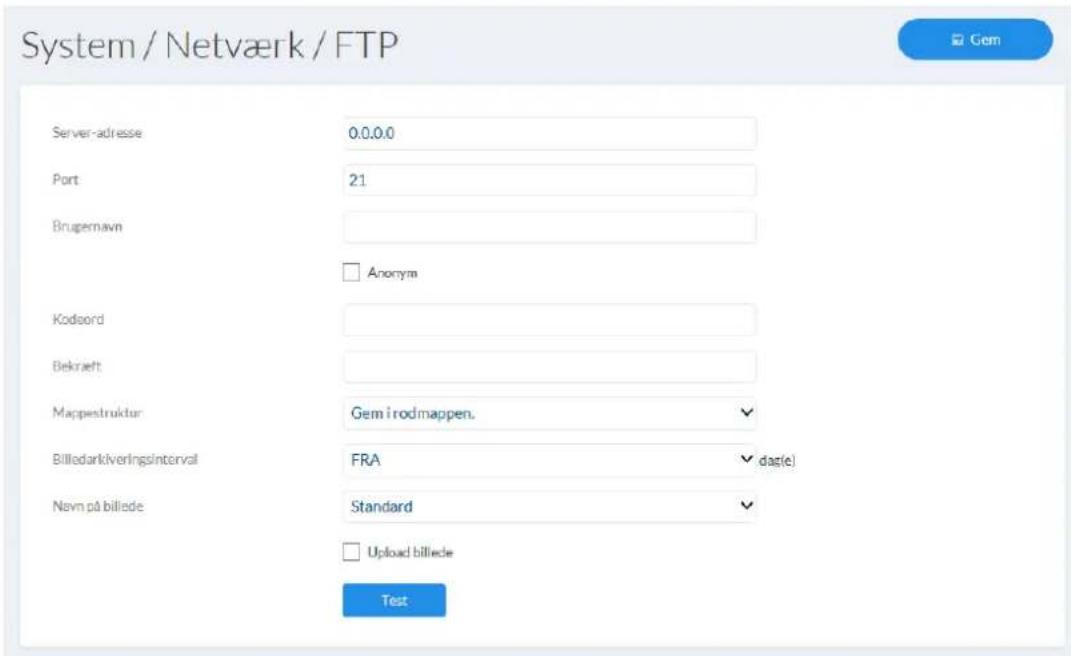Click the Anonym label text
This screenshot has height=656, width=1071.
[x=392, y=273]
